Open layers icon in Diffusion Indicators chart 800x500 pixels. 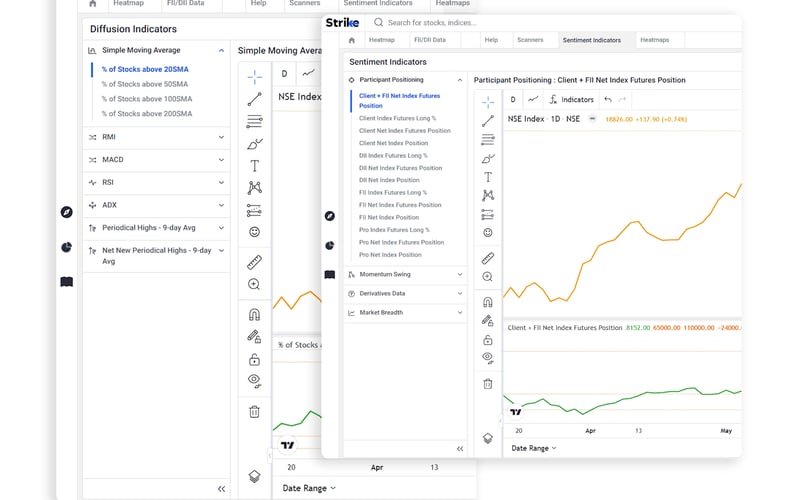pyautogui.click(x=255, y=476)
